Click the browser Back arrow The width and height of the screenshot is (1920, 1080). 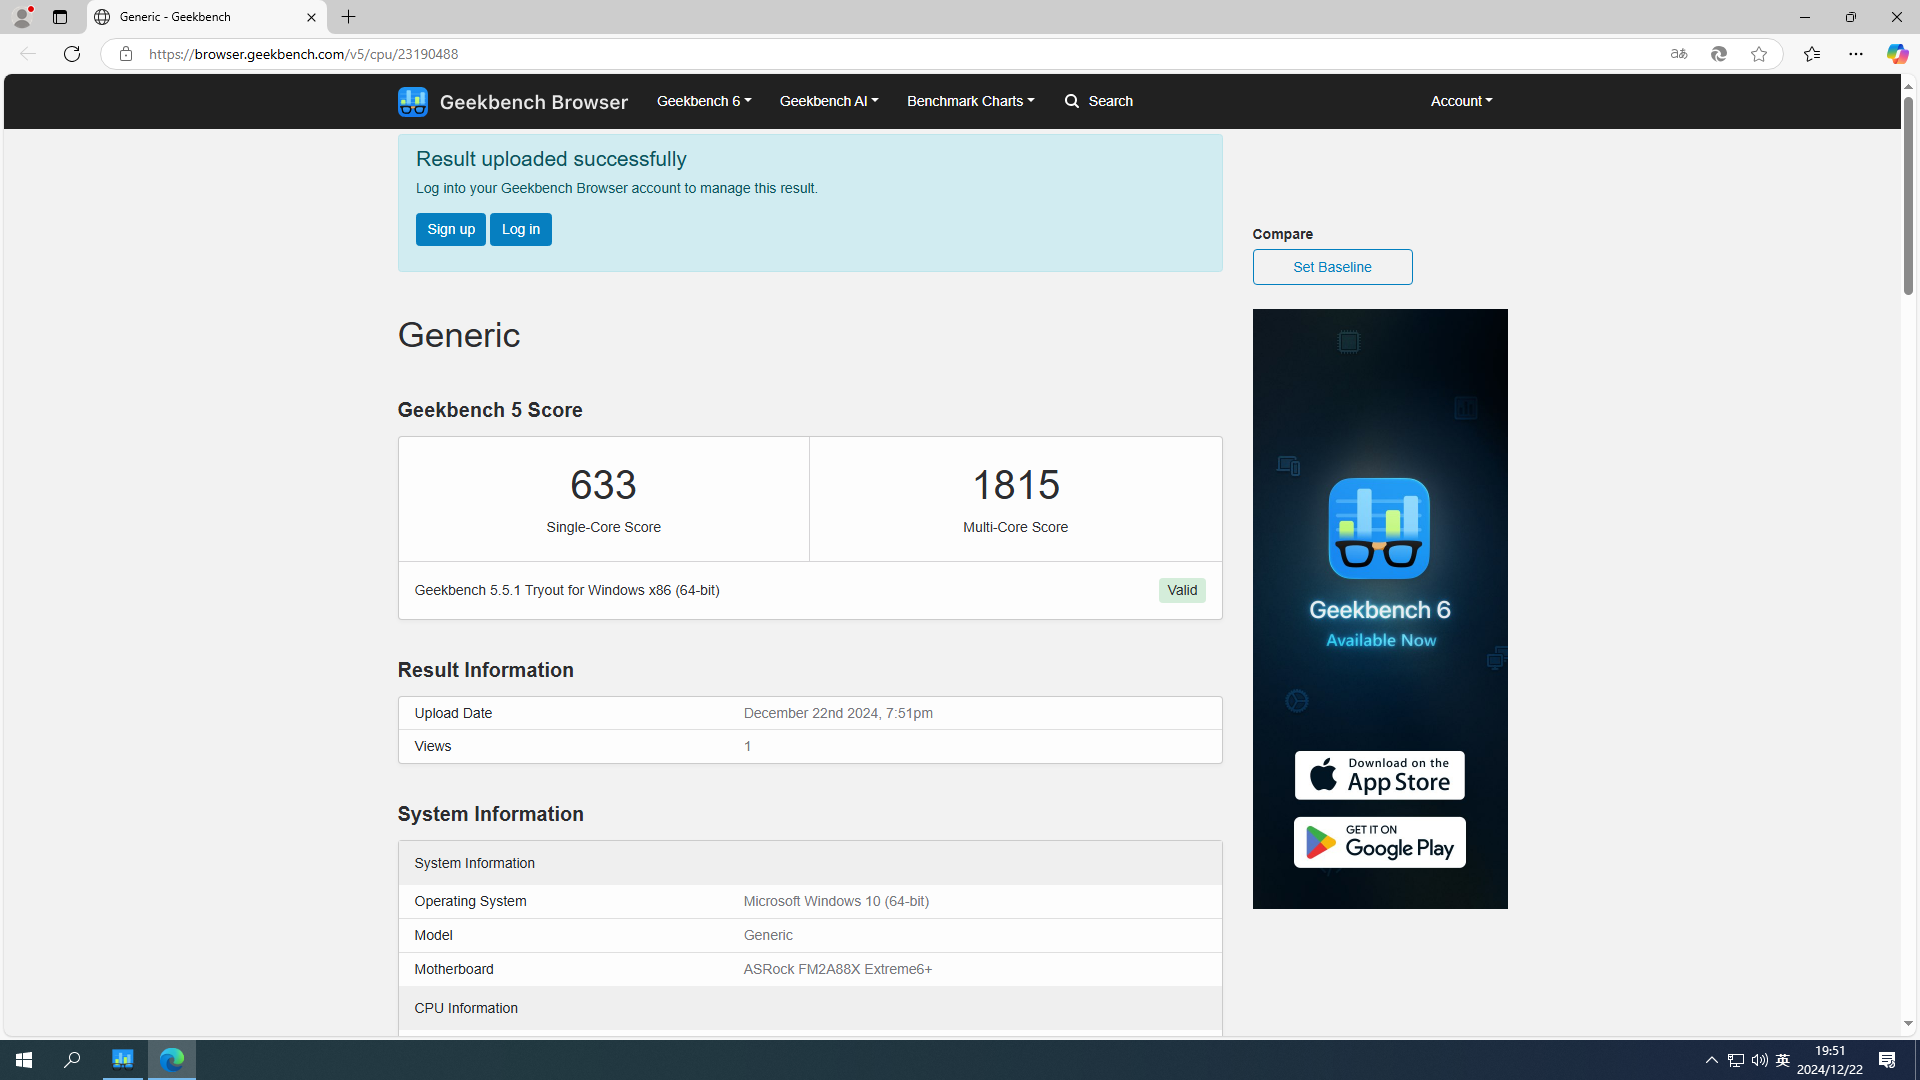tap(27, 54)
